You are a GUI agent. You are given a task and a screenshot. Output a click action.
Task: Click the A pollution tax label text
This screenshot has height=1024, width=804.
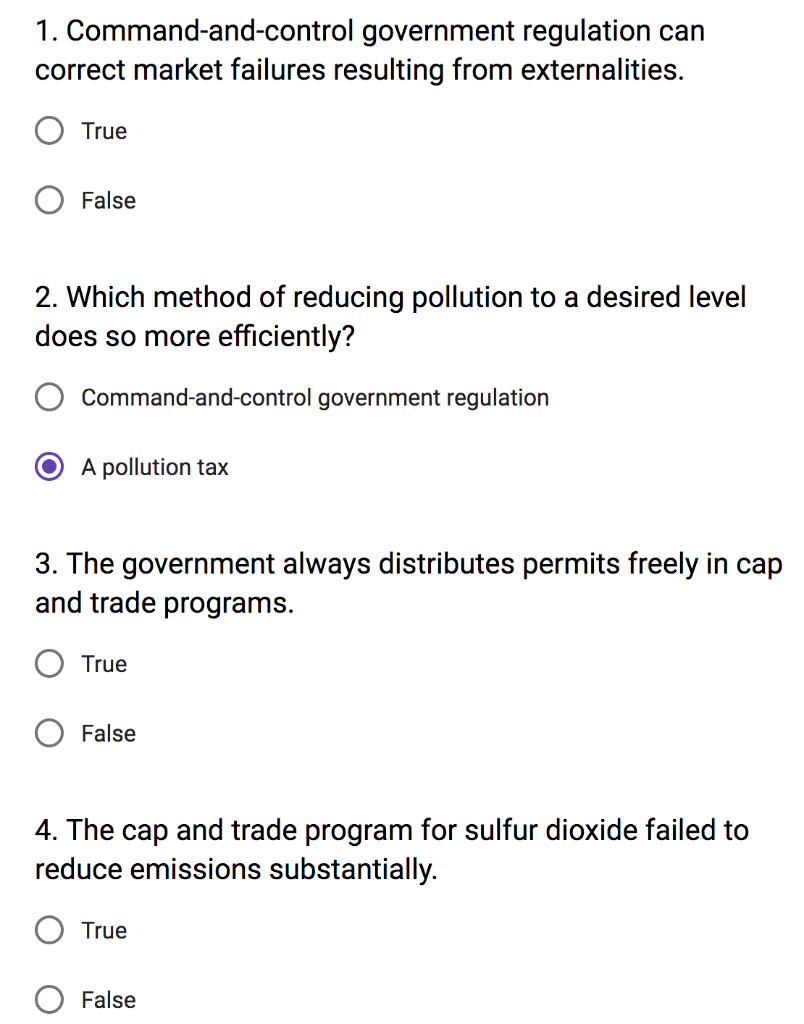click(x=154, y=466)
